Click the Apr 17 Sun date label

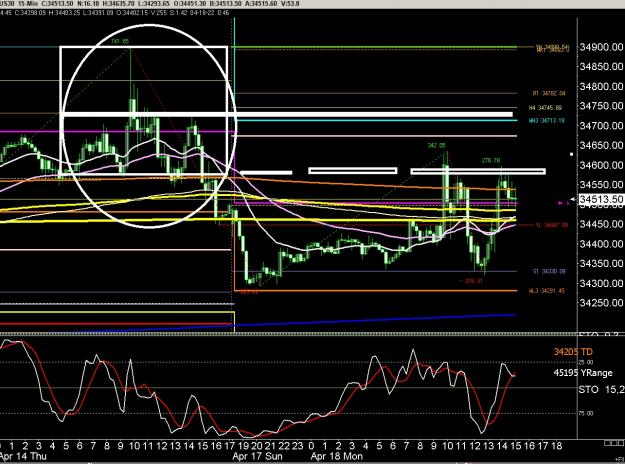point(257,456)
